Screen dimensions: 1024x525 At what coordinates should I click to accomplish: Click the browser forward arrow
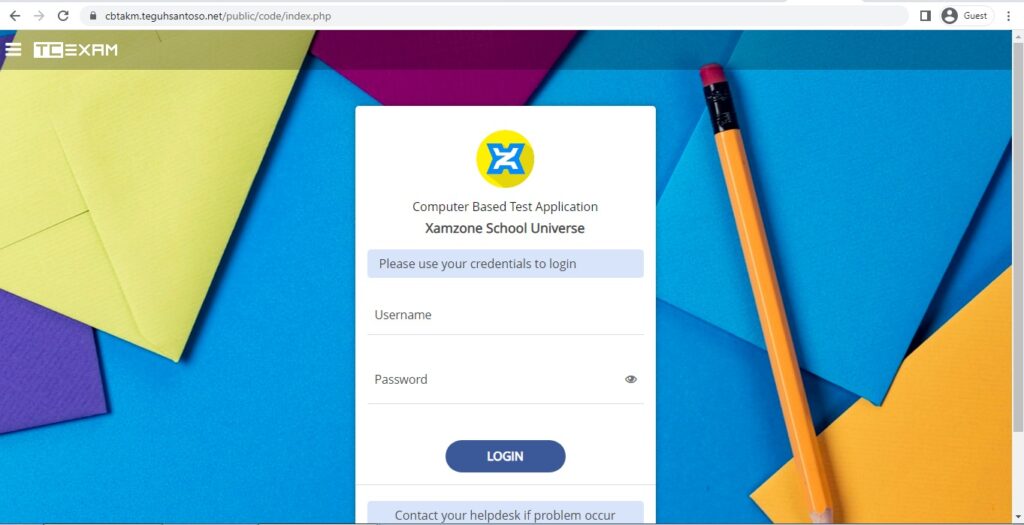(39, 16)
